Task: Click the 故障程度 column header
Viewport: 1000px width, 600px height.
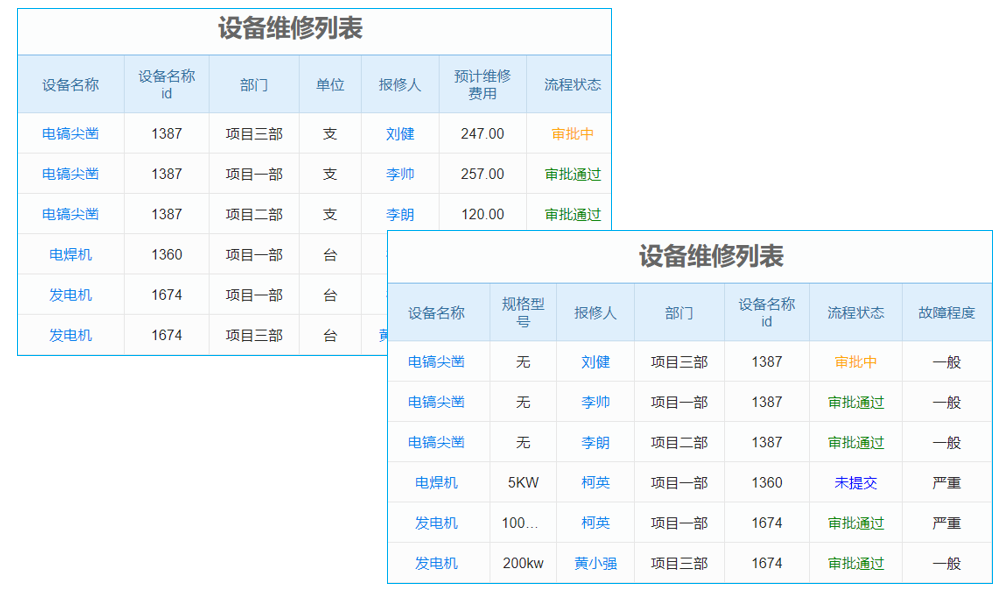Action: (x=946, y=312)
